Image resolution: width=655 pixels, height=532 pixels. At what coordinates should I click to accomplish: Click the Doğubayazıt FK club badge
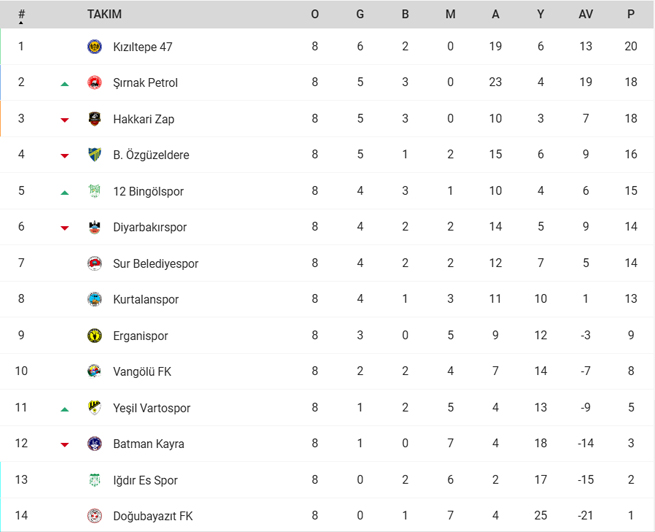[x=94, y=516]
